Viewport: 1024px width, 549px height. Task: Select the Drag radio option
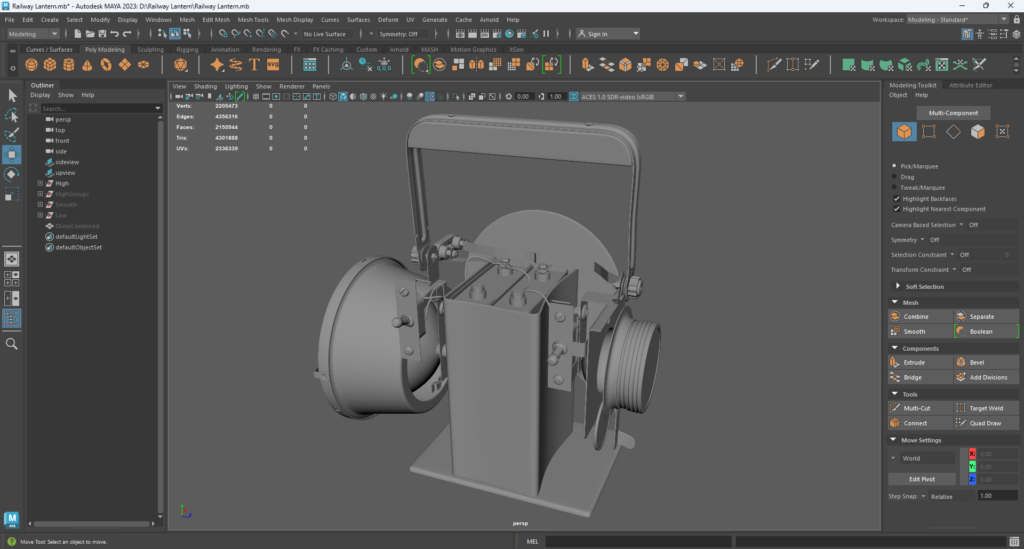[895, 176]
